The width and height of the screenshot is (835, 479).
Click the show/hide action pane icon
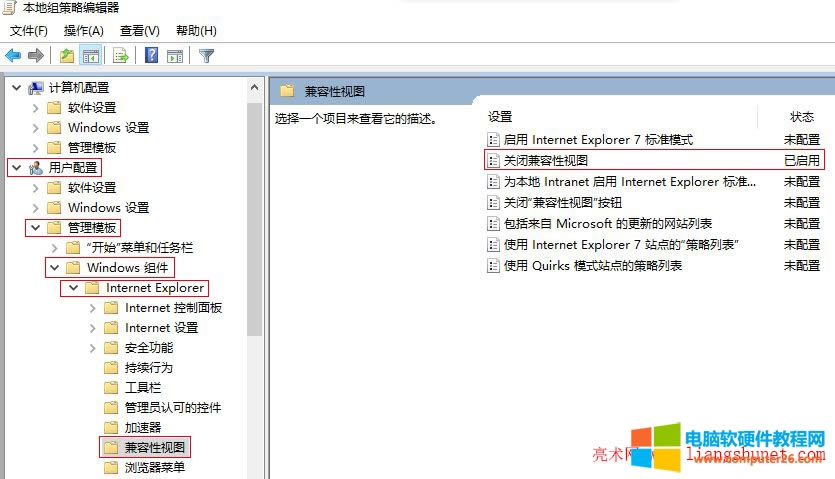(174, 55)
